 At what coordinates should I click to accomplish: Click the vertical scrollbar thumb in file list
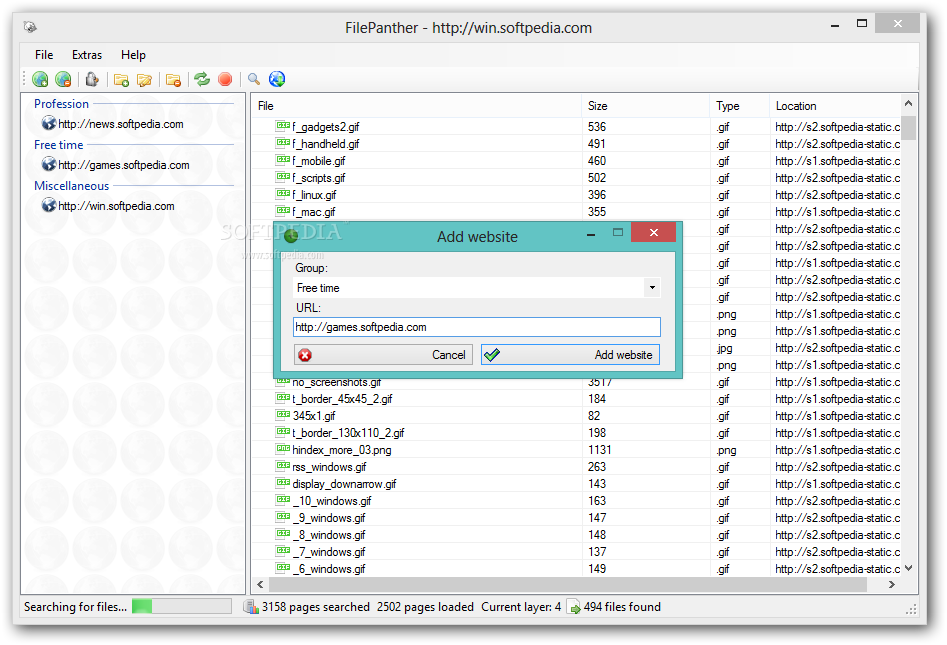[x=908, y=127]
